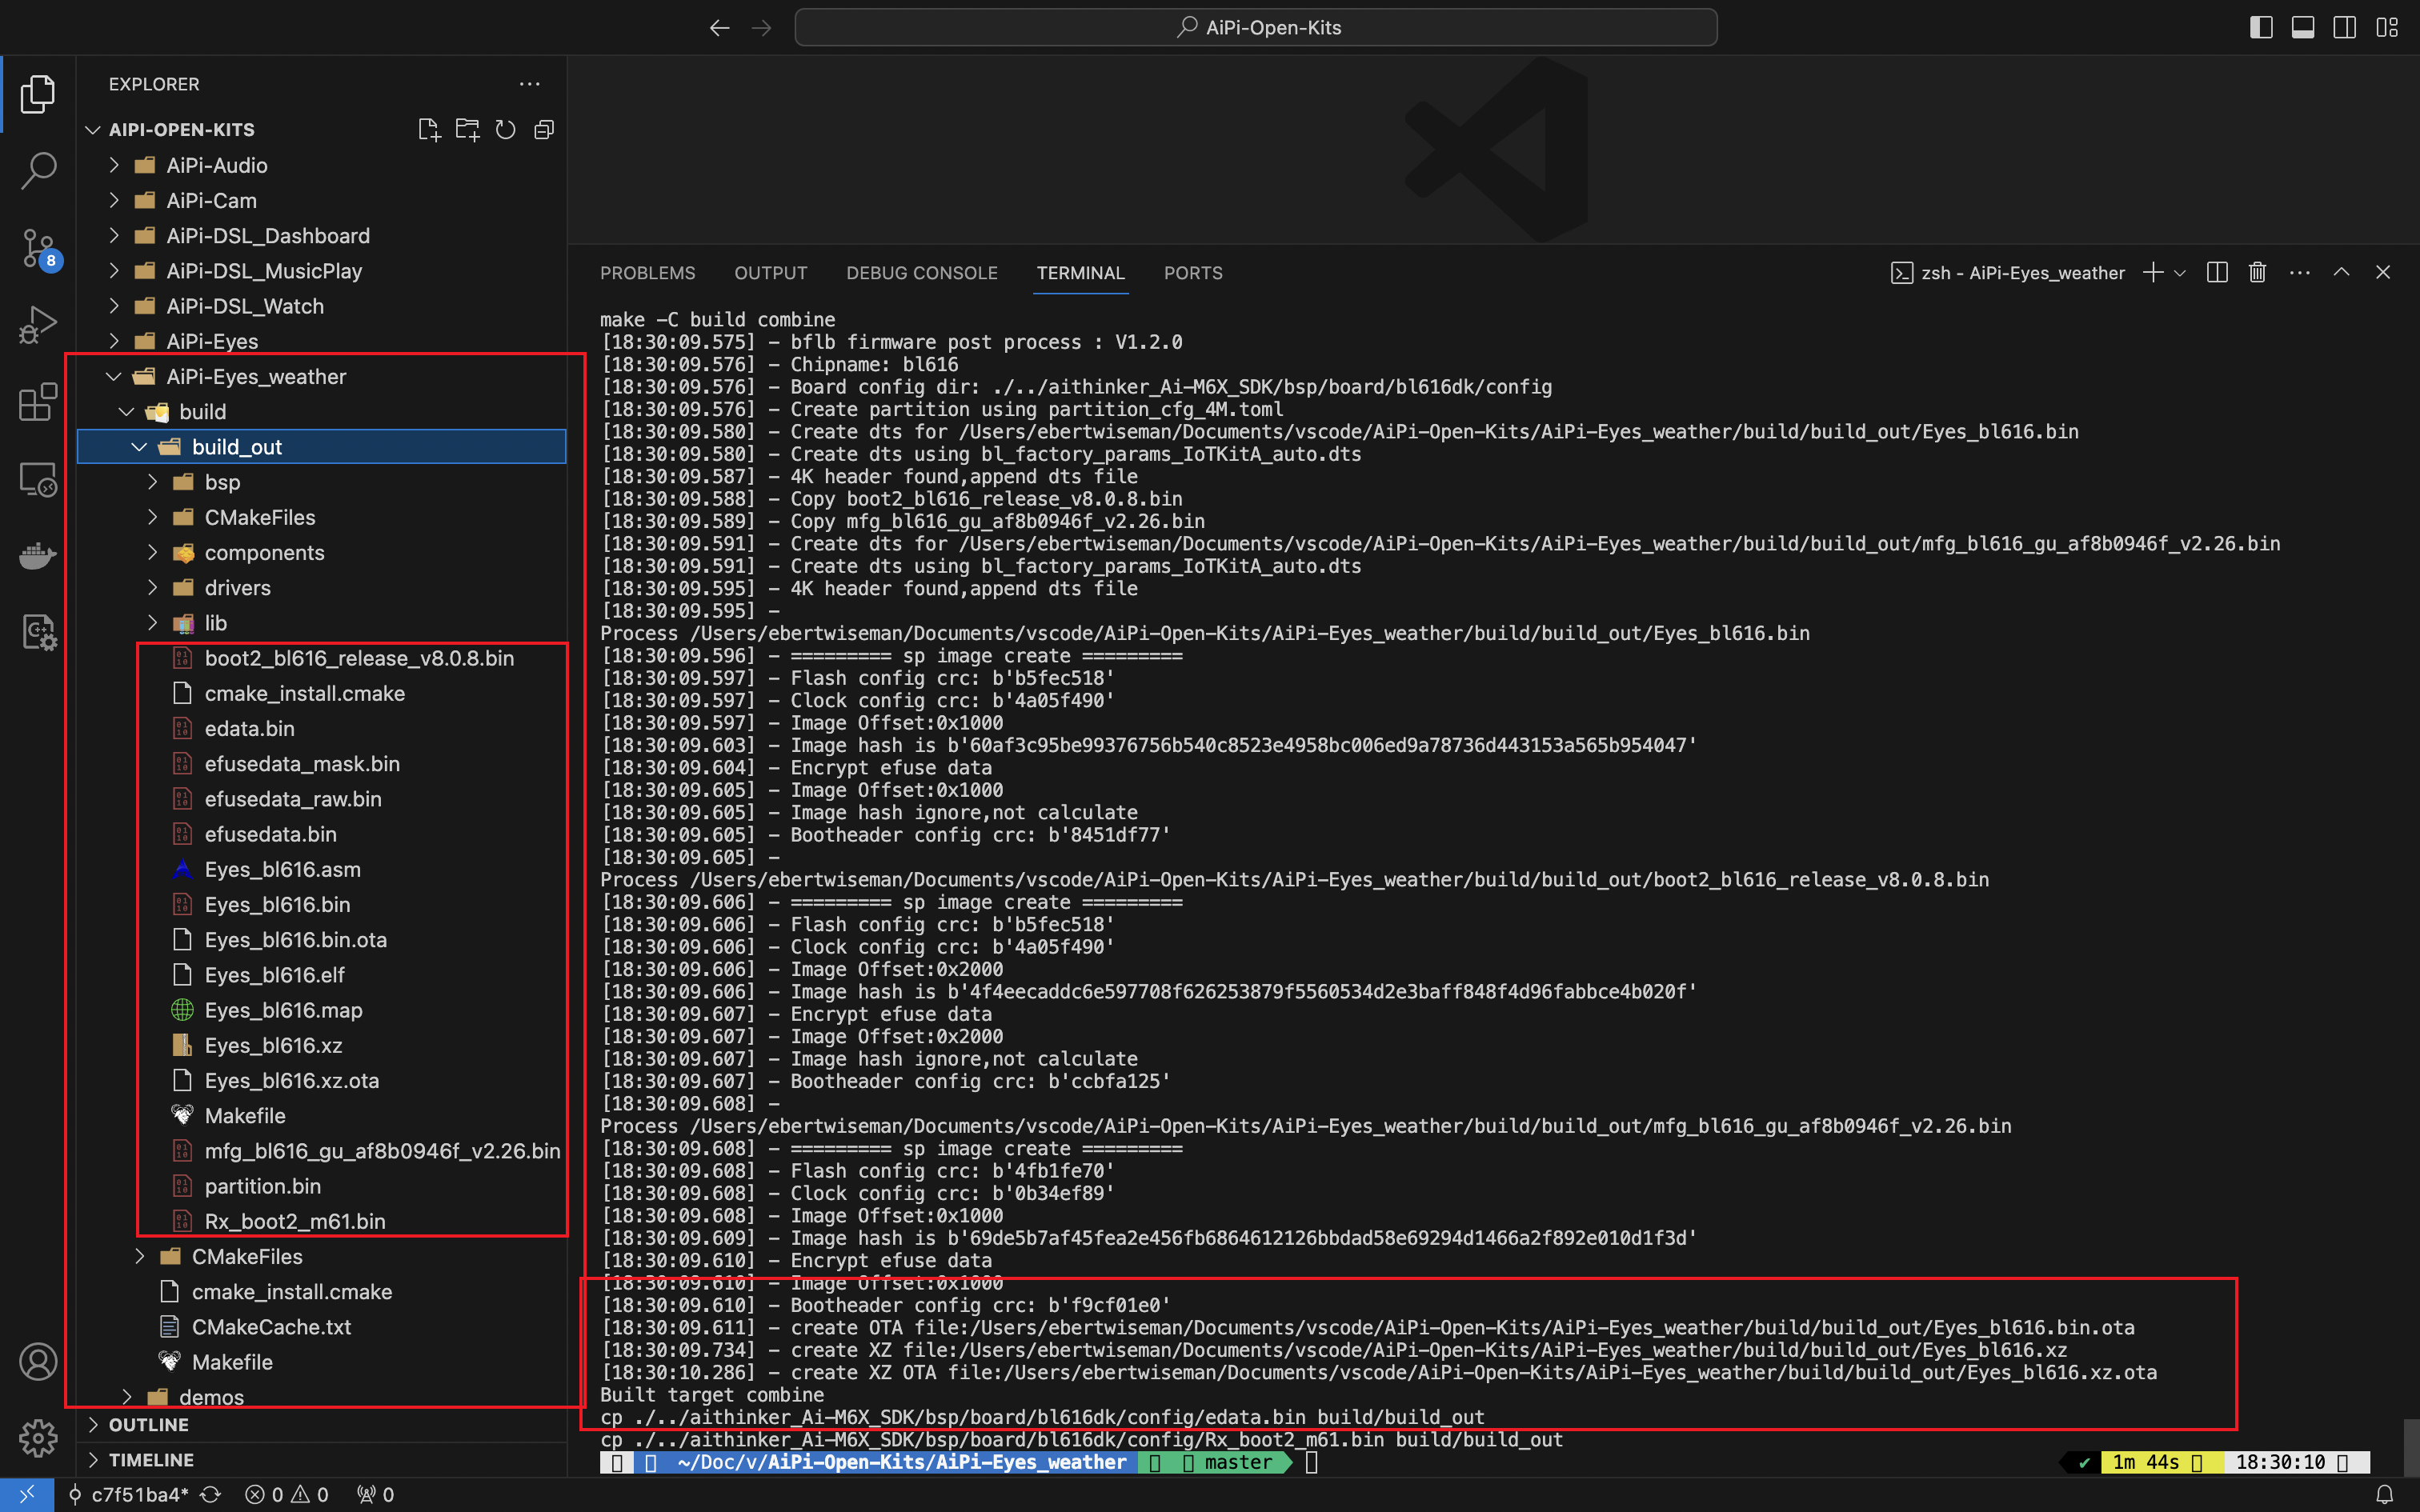The height and width of the screenshot is (1512, 2420).
Task: Select the TERMINAL tab
Action: pos(1080,273)
